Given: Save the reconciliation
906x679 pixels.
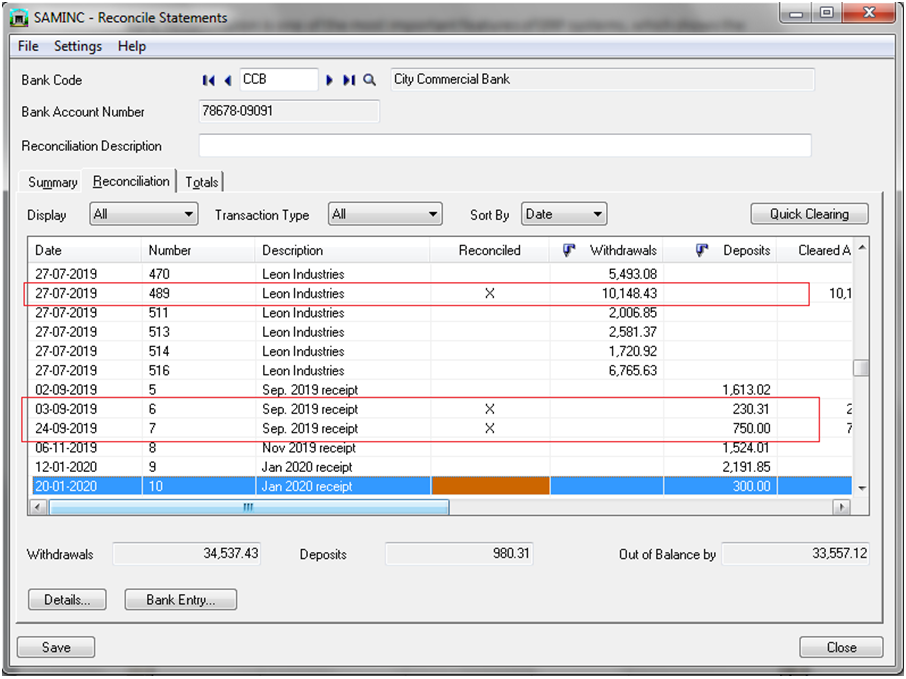Looking at the screenshot, I should point(56,647).
